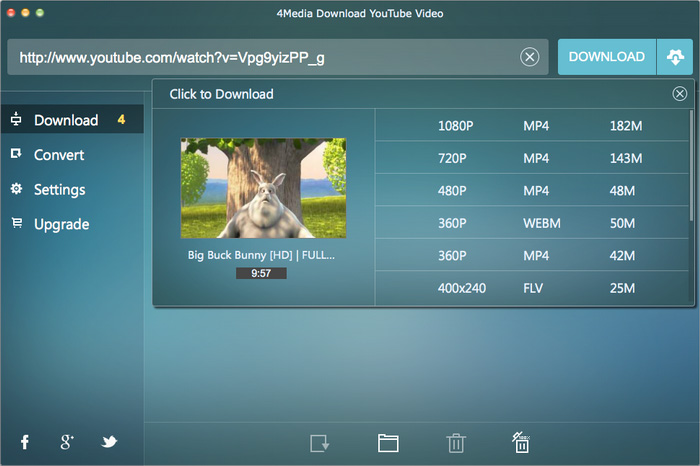Click the import task icon in bottom toolbar
700x466 pixels.
pyautogui.click(x=320, y=443)
